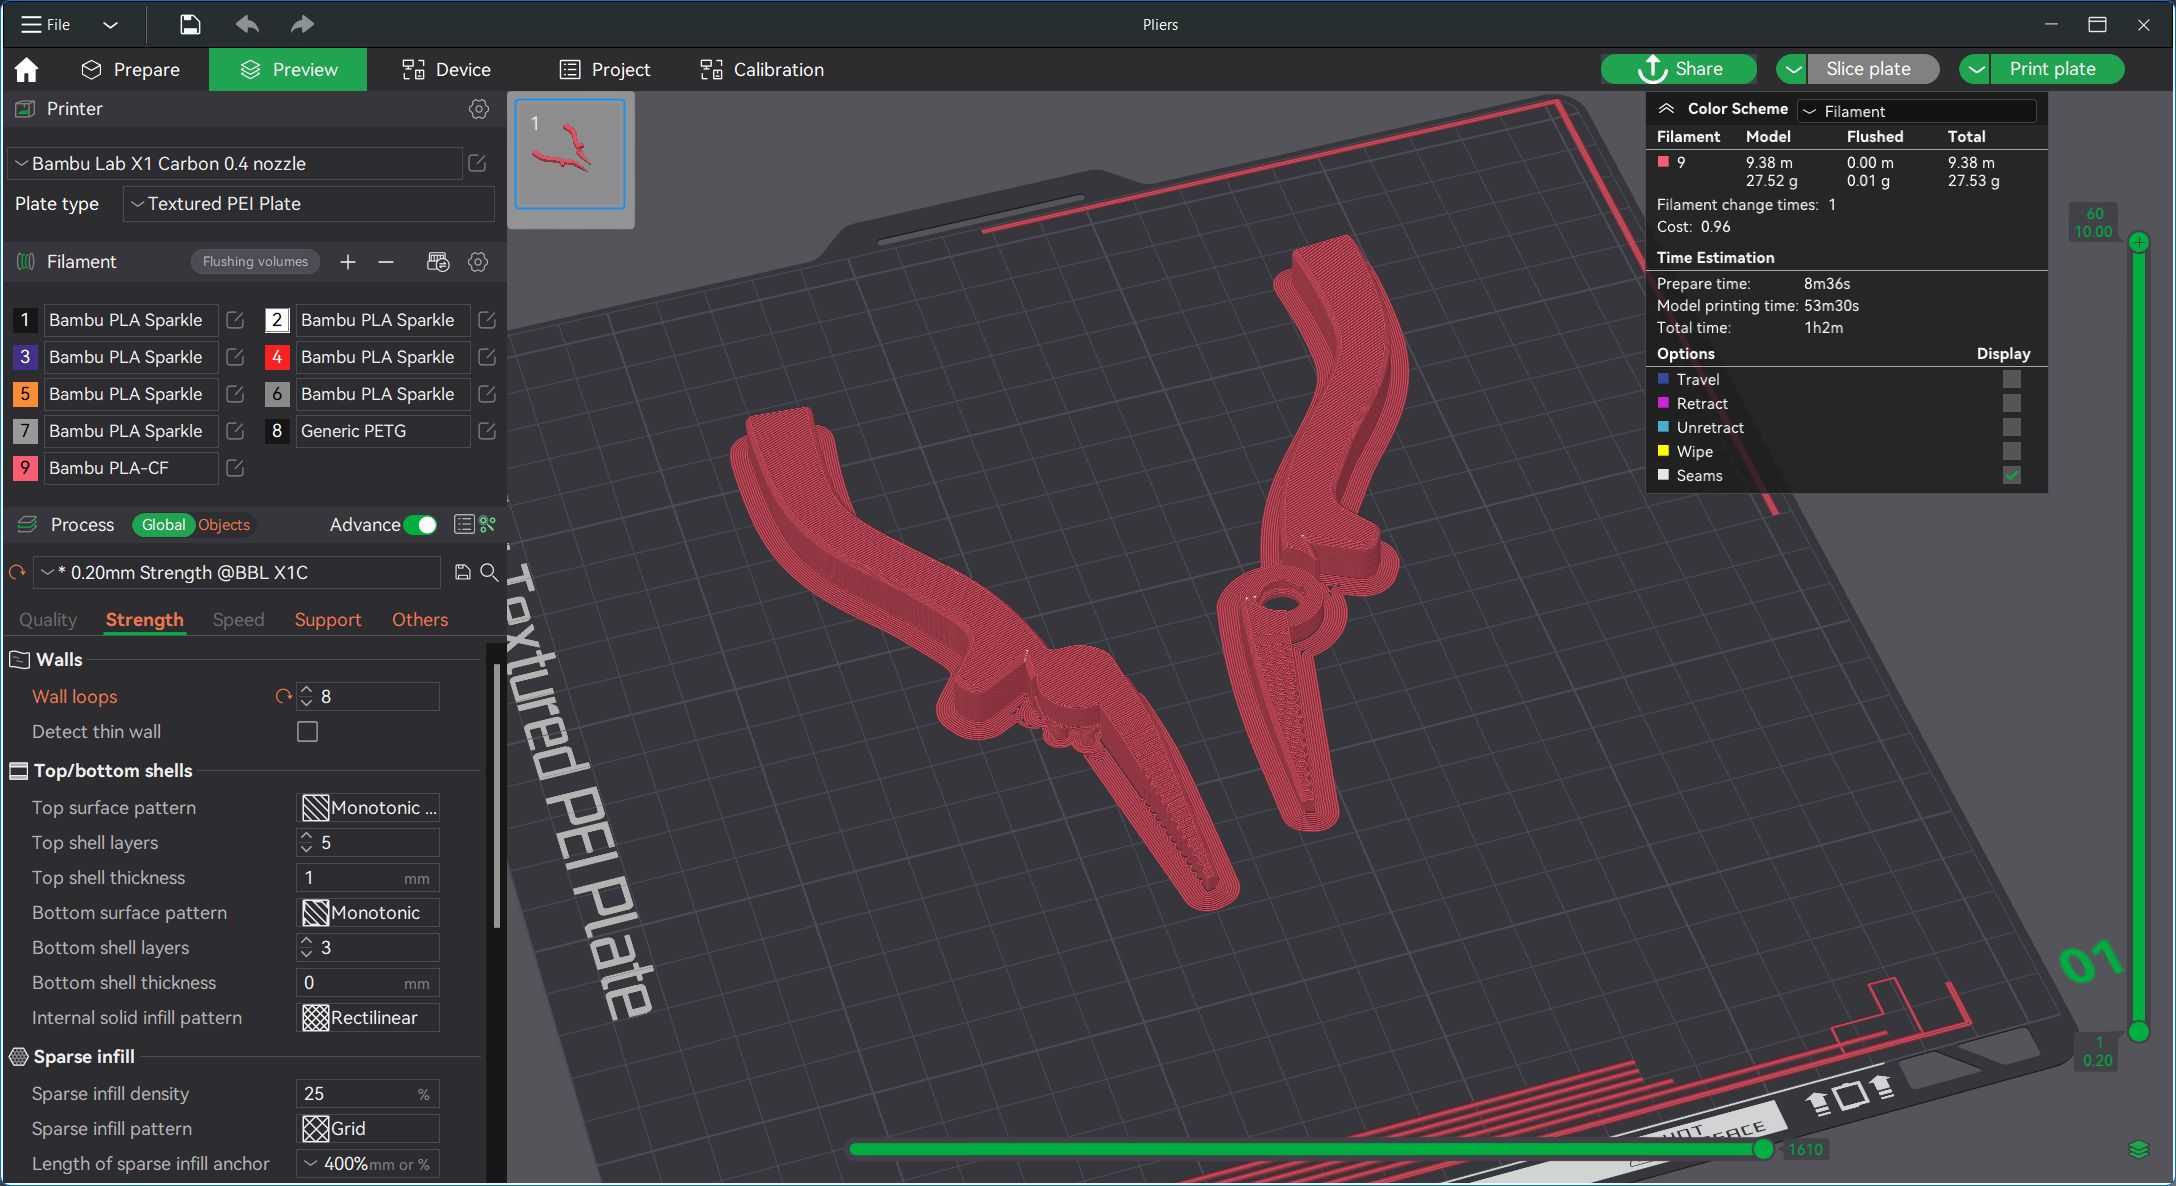Viewport: 2176px width, 1186px height.
Task: Reset the modified process preset
Action: pyautogui.click(x=17, y=572)
